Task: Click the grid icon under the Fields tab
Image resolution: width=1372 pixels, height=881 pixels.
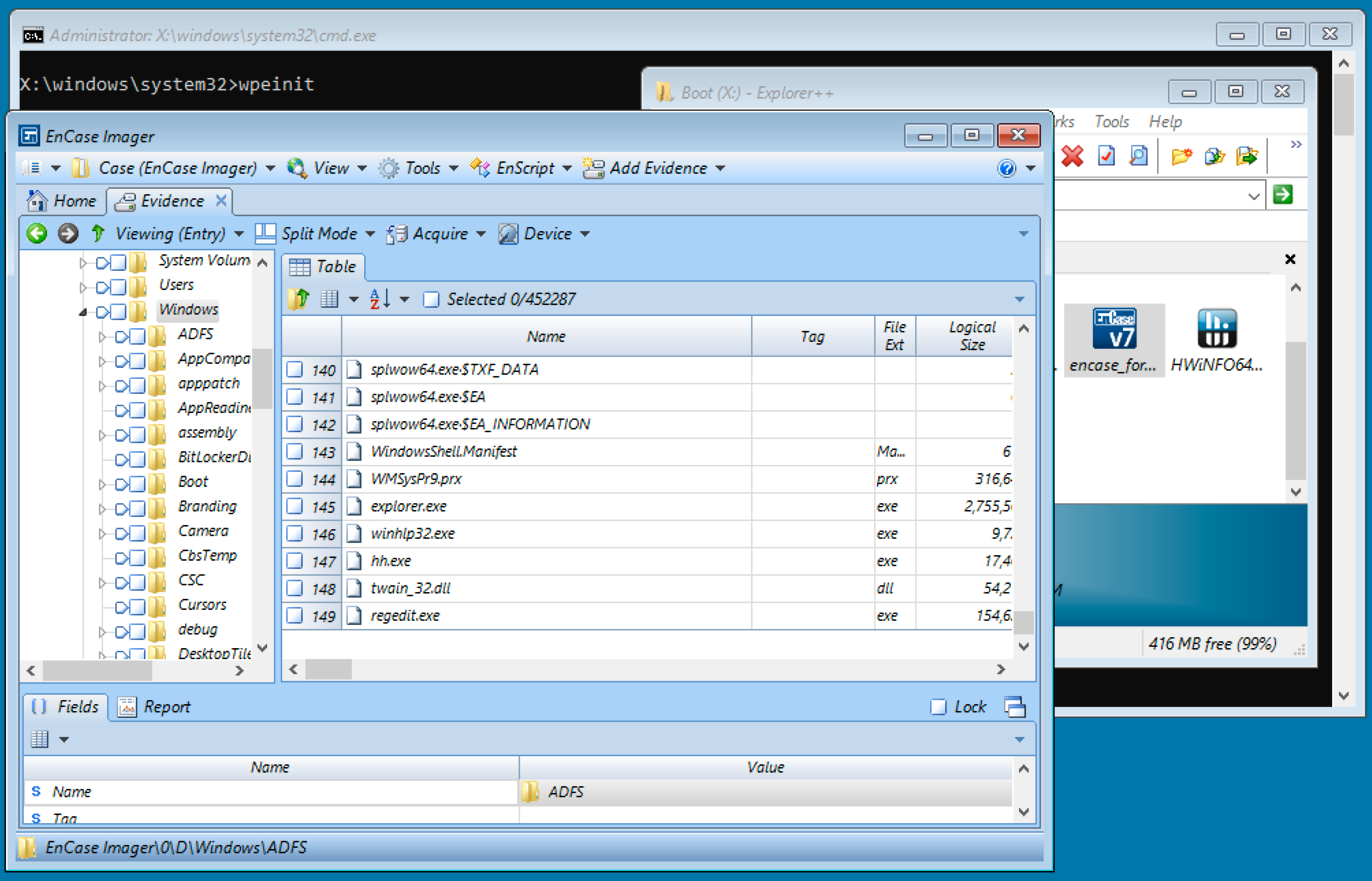Action: pos(40,739)
